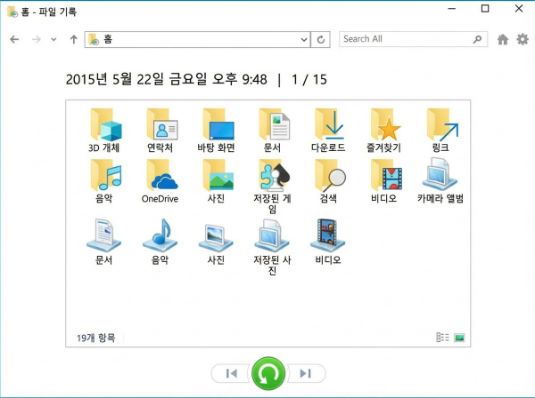Open the 저장된 게임 saved games folder

pyautogui.click(x=272, y=186)
